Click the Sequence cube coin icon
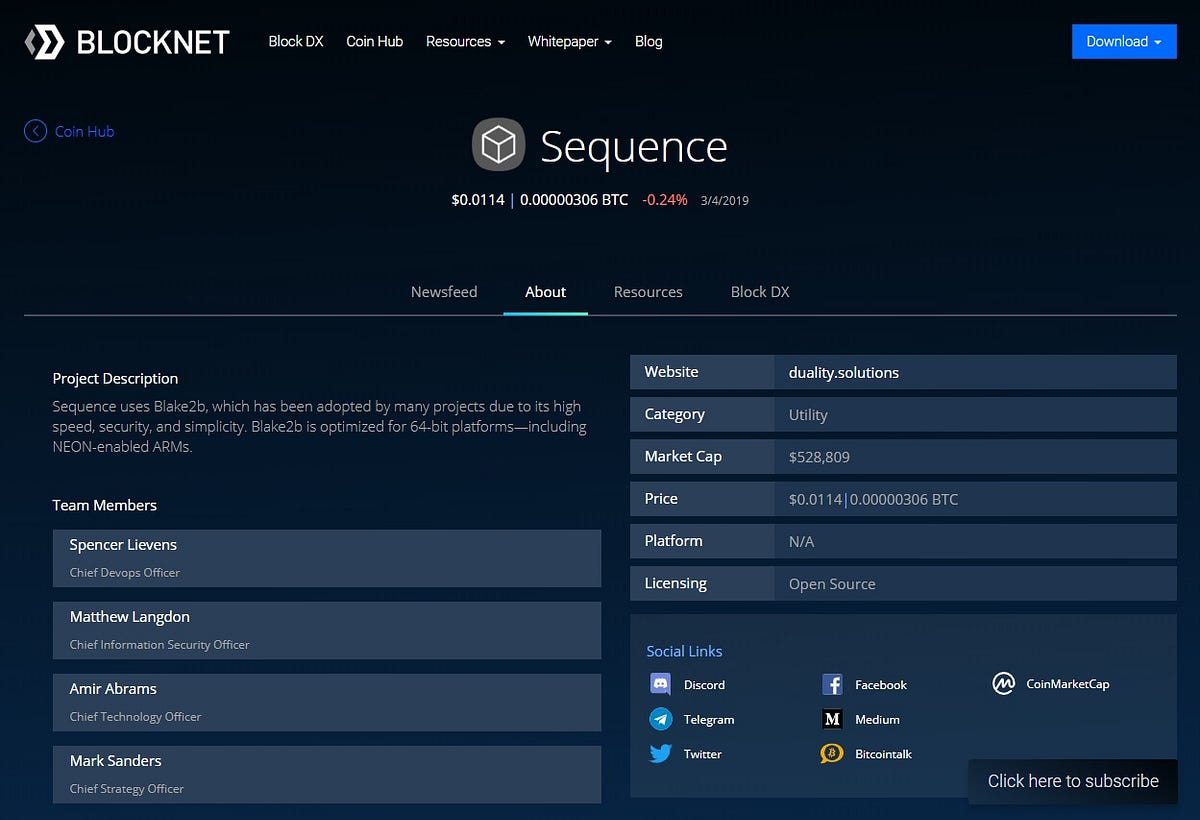Screen dimensions: 1200x820 [498, 145]
